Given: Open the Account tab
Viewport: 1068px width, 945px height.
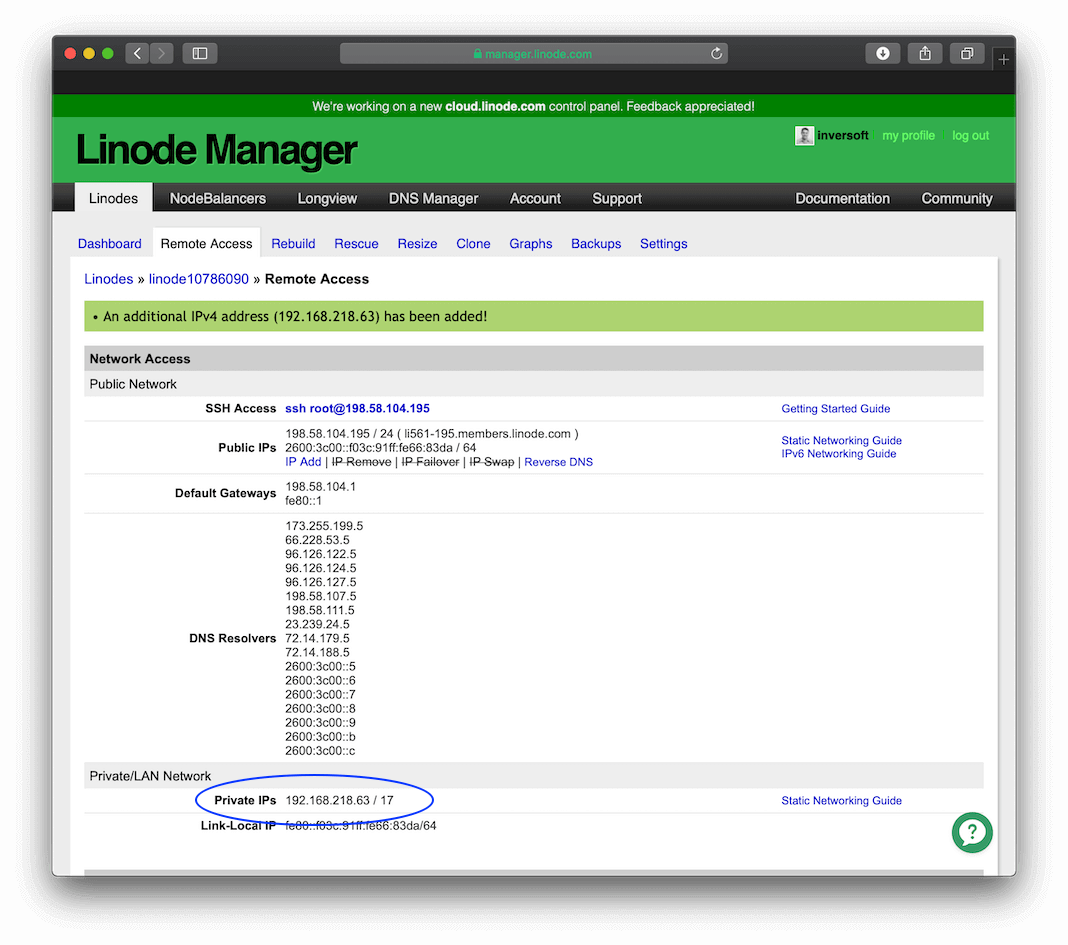Looking at the screenshot, I should (x=535, y=198).
